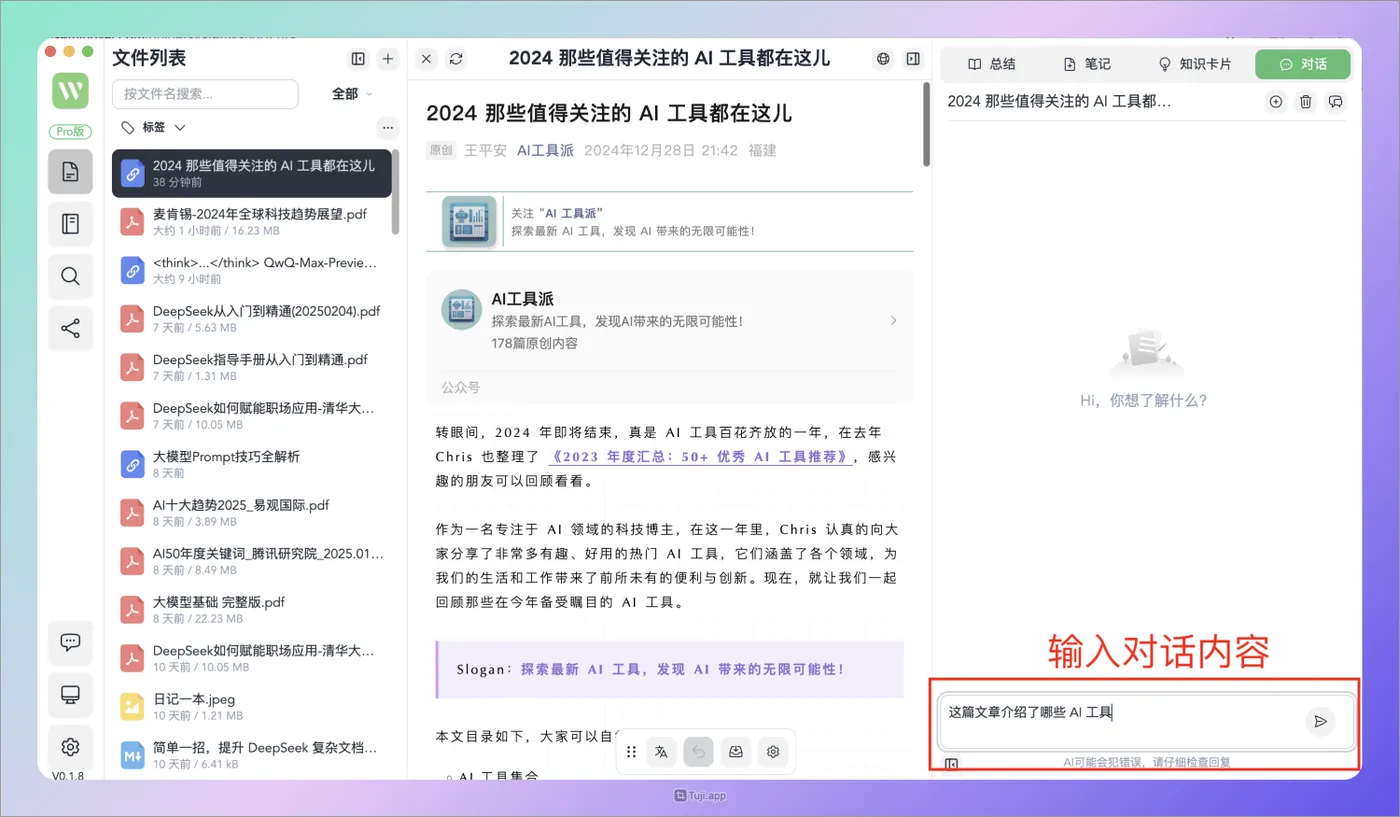Click the download tray icon in floating toolbar

735,752
